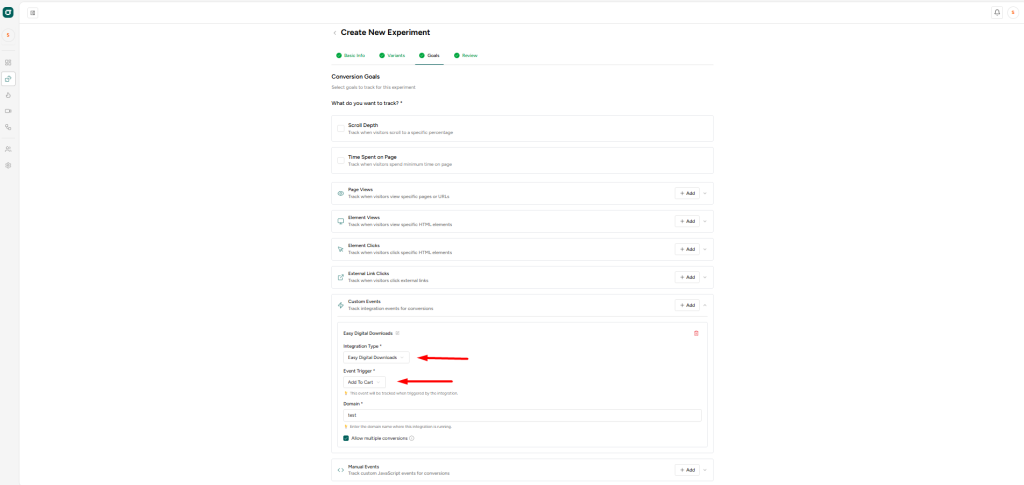This screenshot has width=1024, height=485.
Task: Expand the Manual Events section chevron
Action: click(705, 470)
